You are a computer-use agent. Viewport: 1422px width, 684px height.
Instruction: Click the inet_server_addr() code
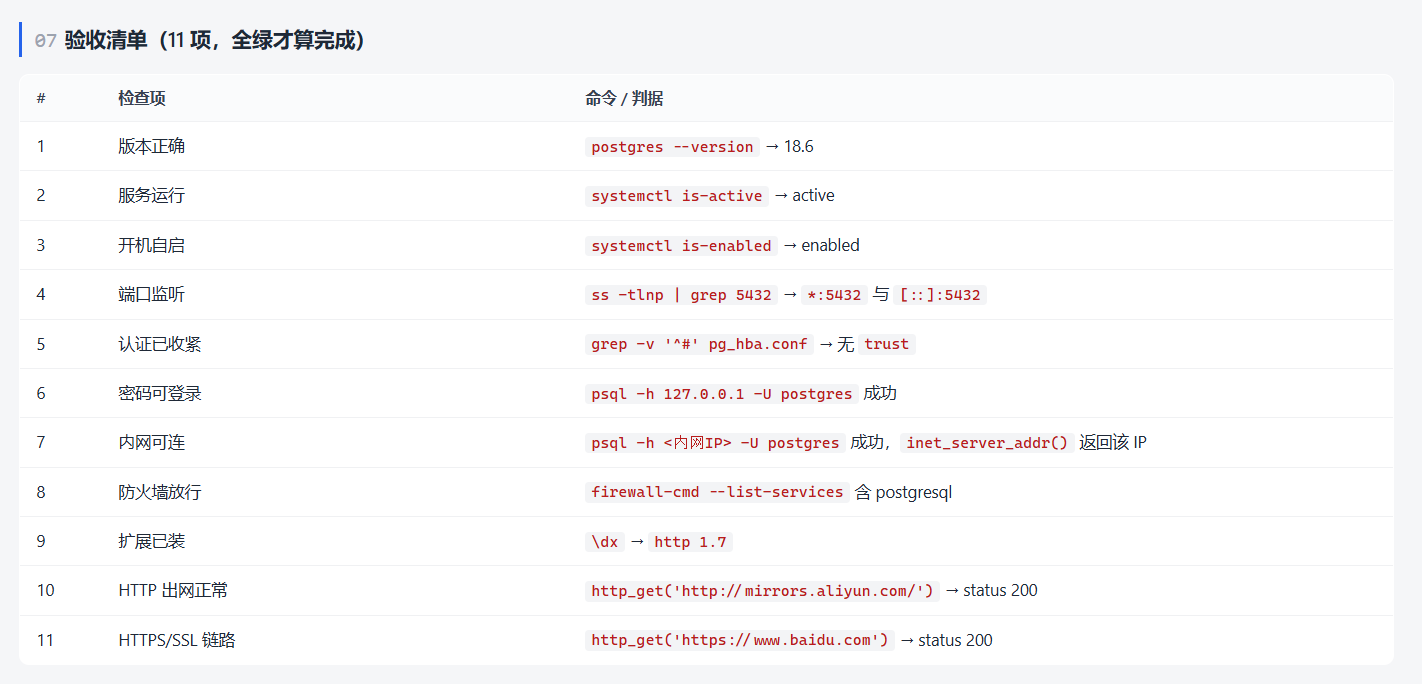[x=987, y=443]
